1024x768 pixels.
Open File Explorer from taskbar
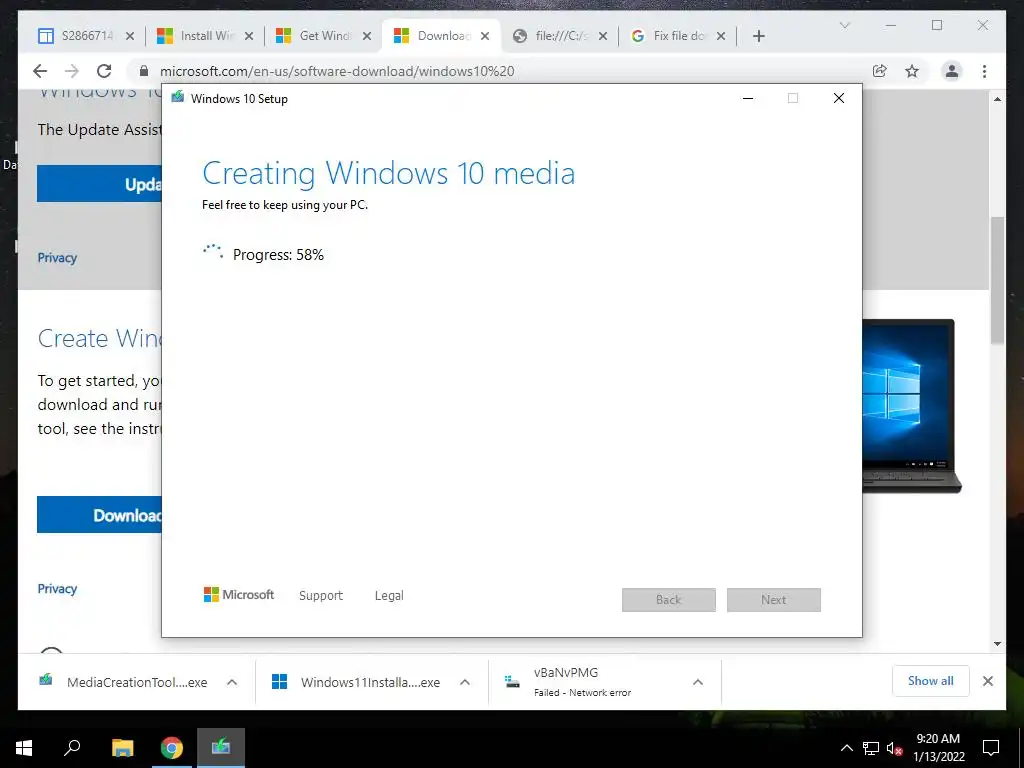(x=122, y=748)
